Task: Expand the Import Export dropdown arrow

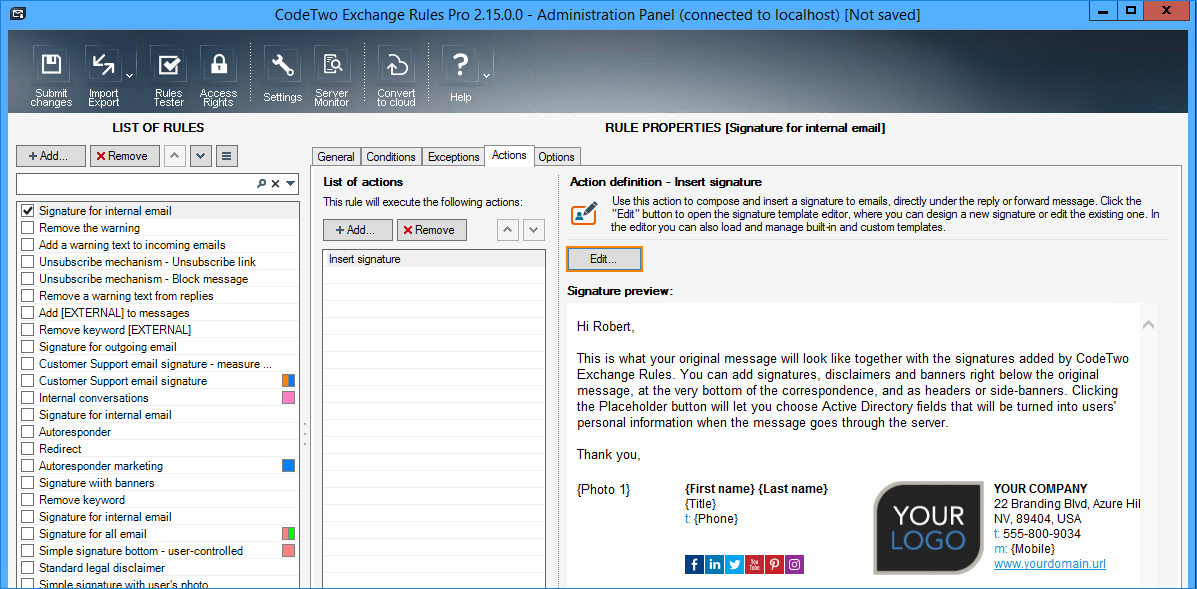Action: tap(129, 76)
